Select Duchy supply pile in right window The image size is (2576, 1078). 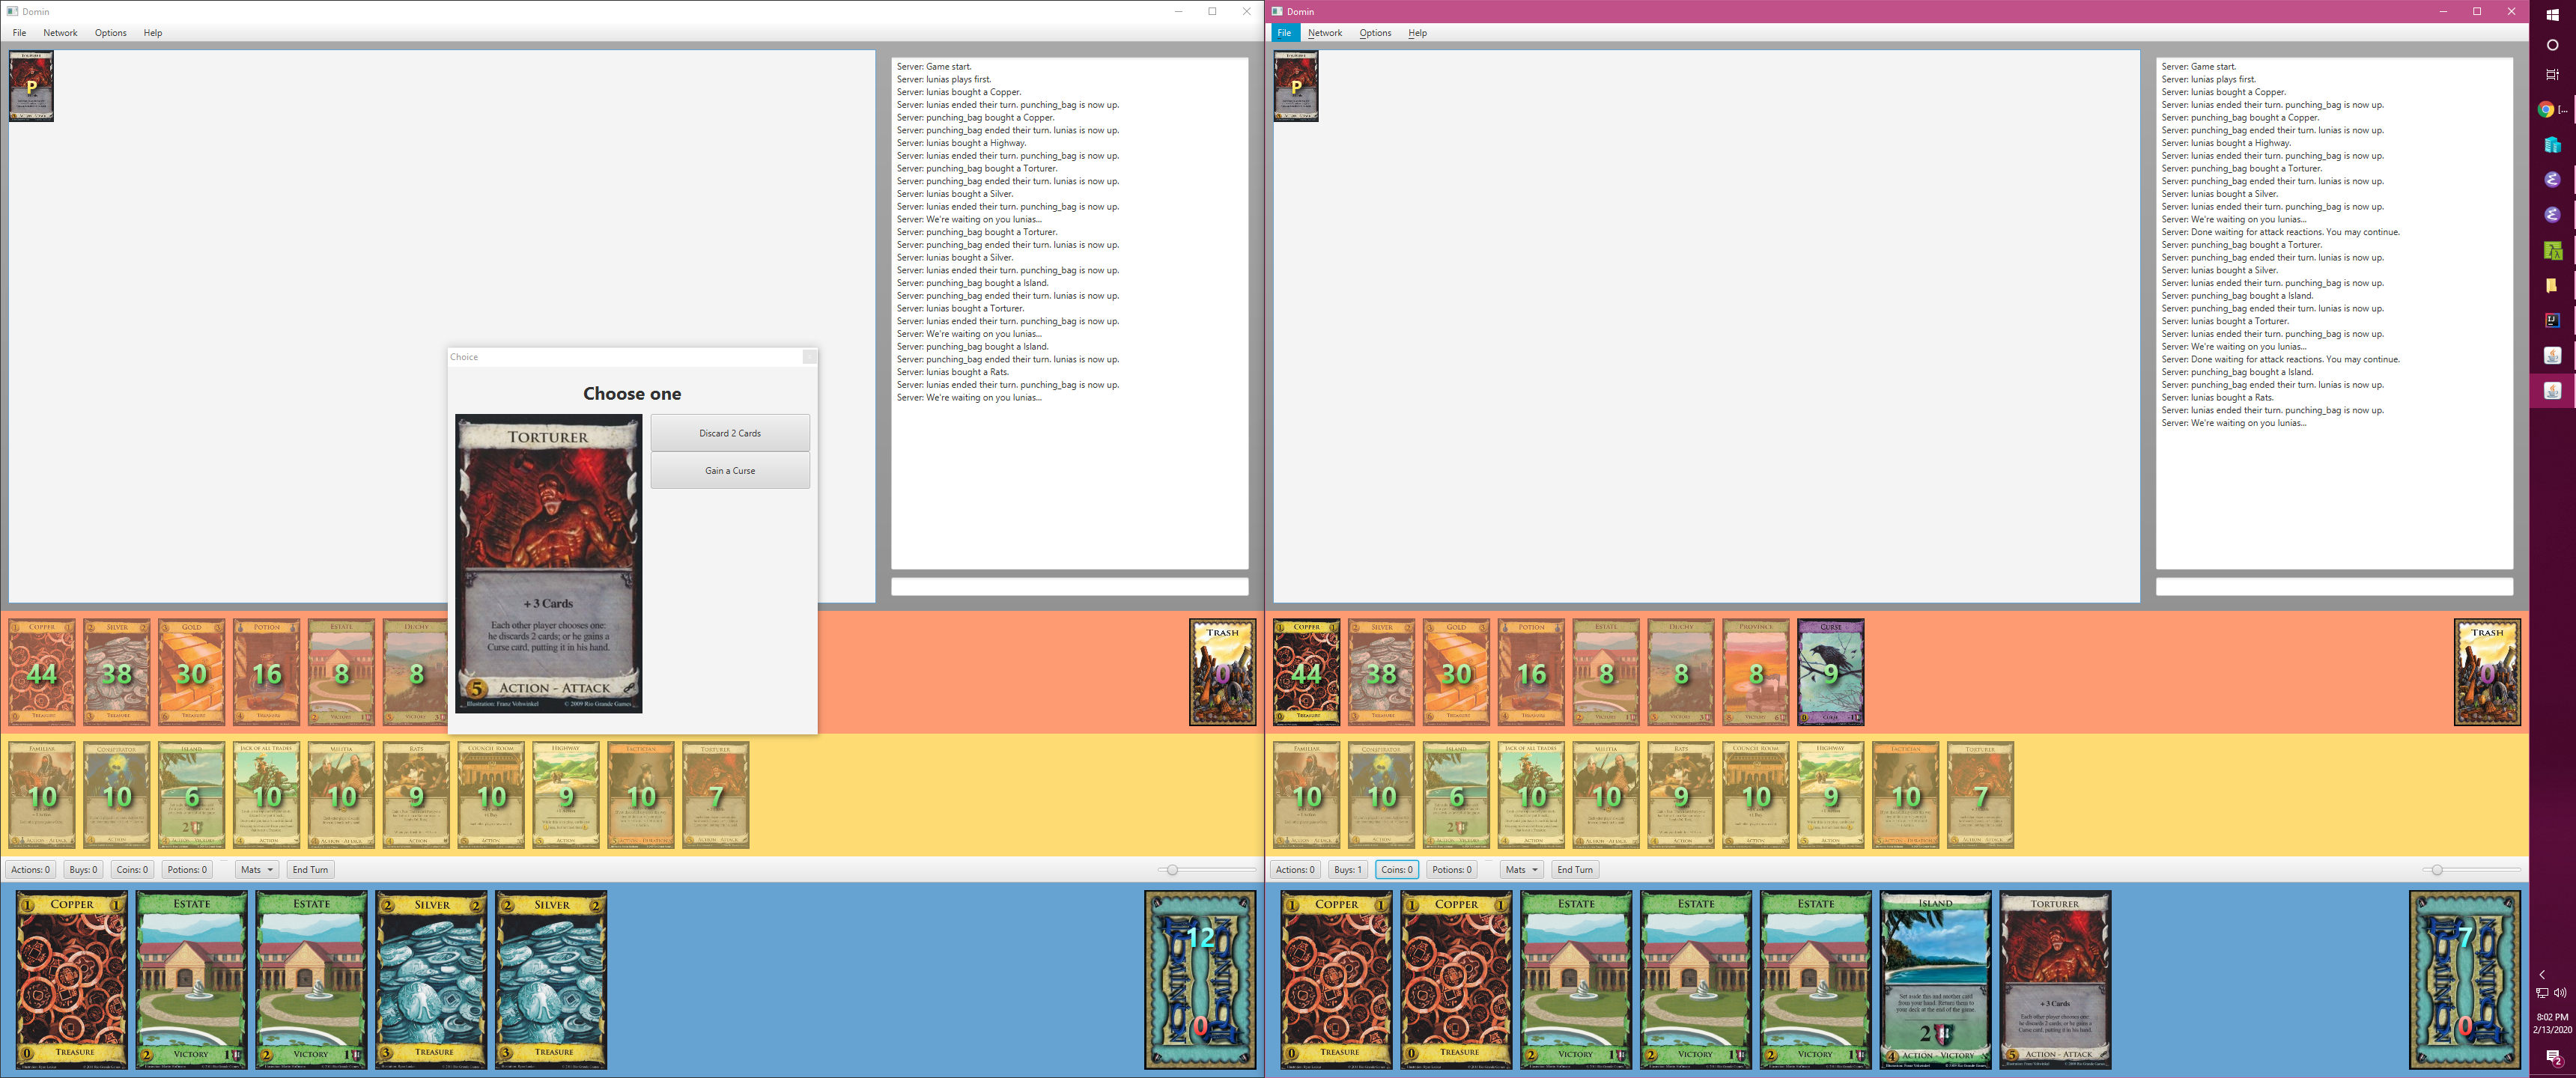click(x=1681, y=672)
